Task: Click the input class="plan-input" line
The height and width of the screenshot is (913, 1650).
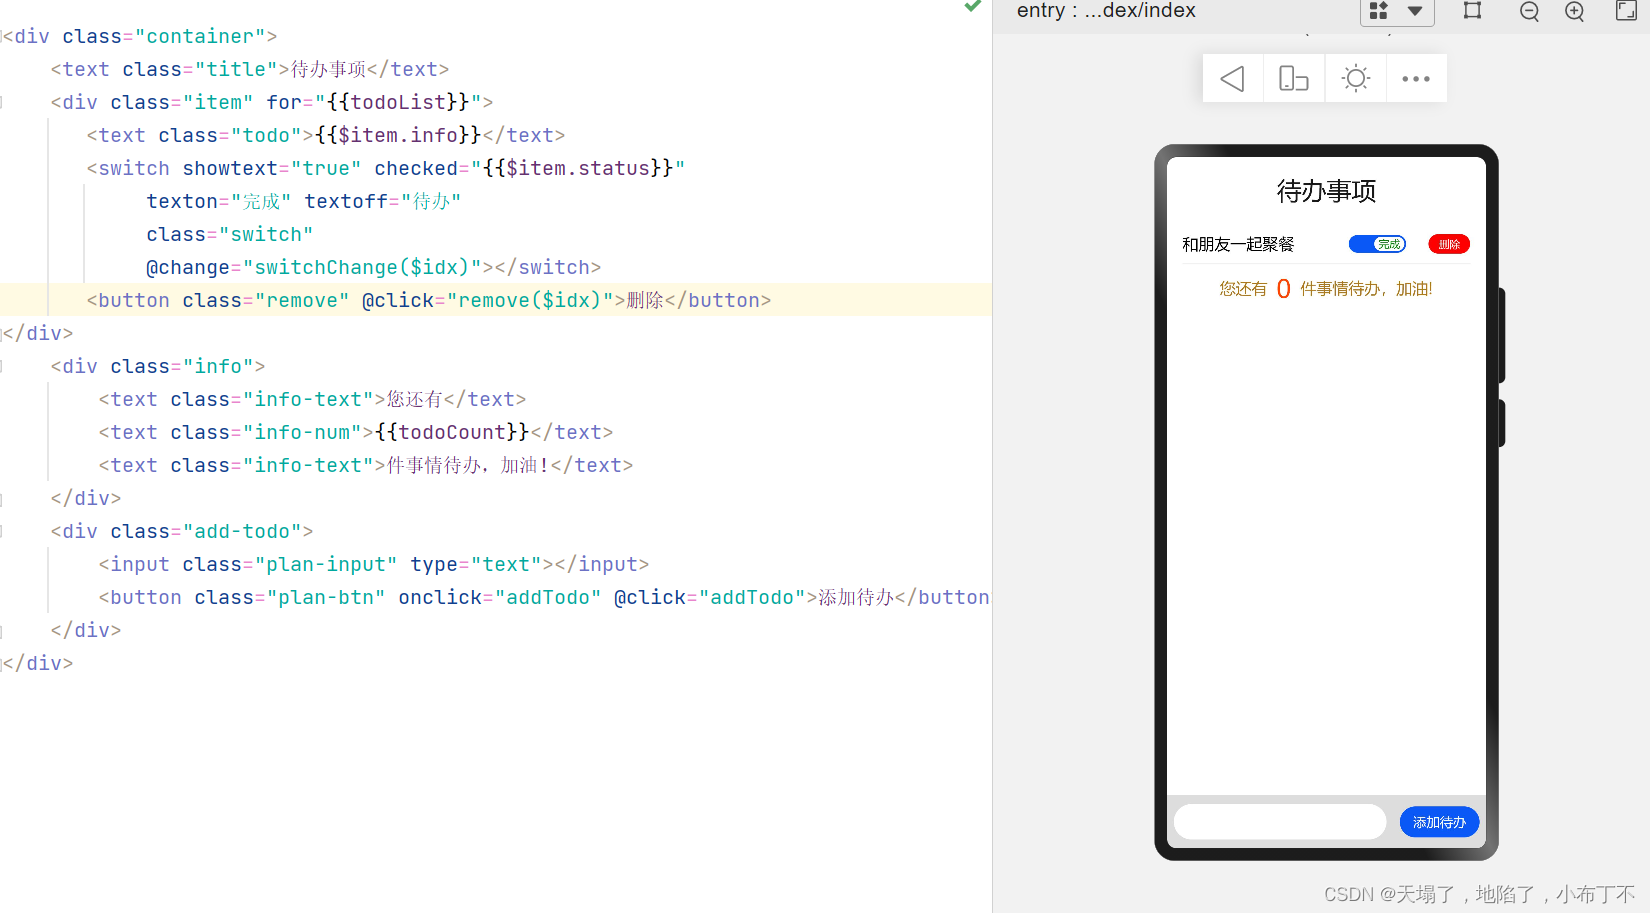Action: pos(374,564)
